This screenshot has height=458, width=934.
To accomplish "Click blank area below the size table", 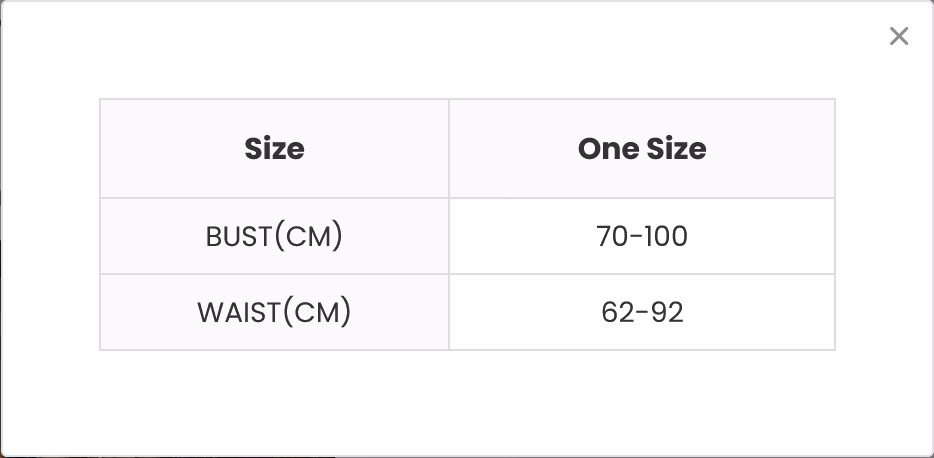I will click(x=467, y=402).
